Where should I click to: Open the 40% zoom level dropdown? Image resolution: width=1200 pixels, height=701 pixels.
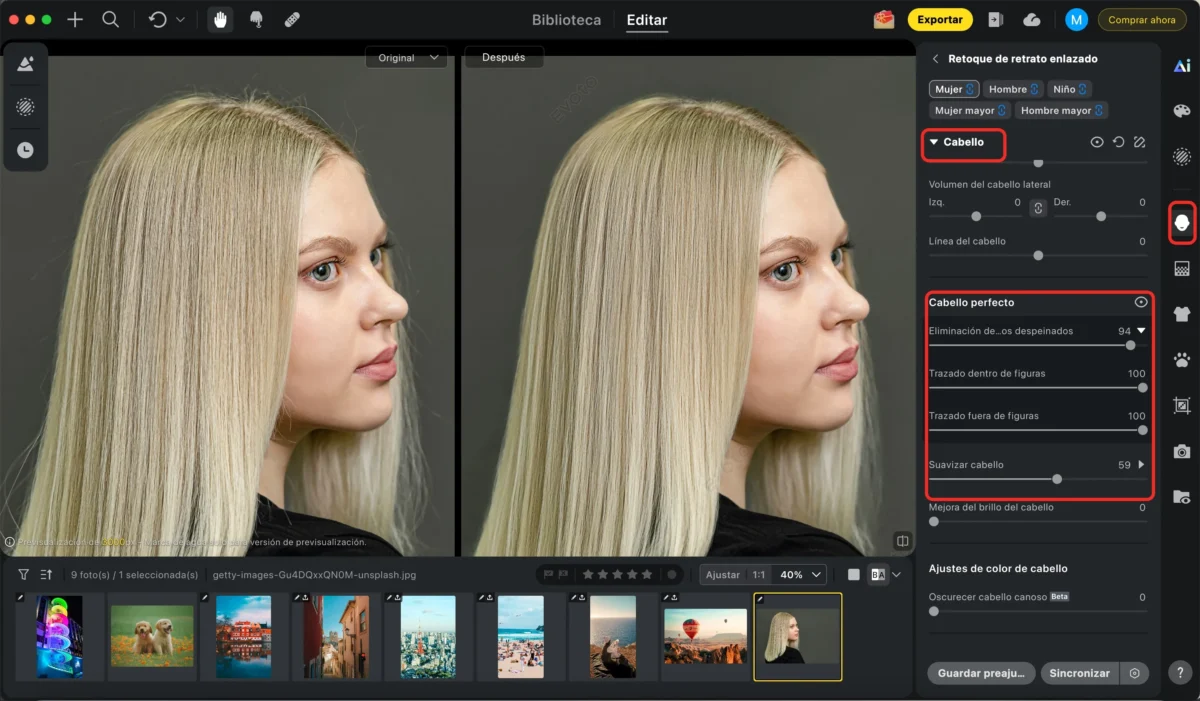(802, 575)
